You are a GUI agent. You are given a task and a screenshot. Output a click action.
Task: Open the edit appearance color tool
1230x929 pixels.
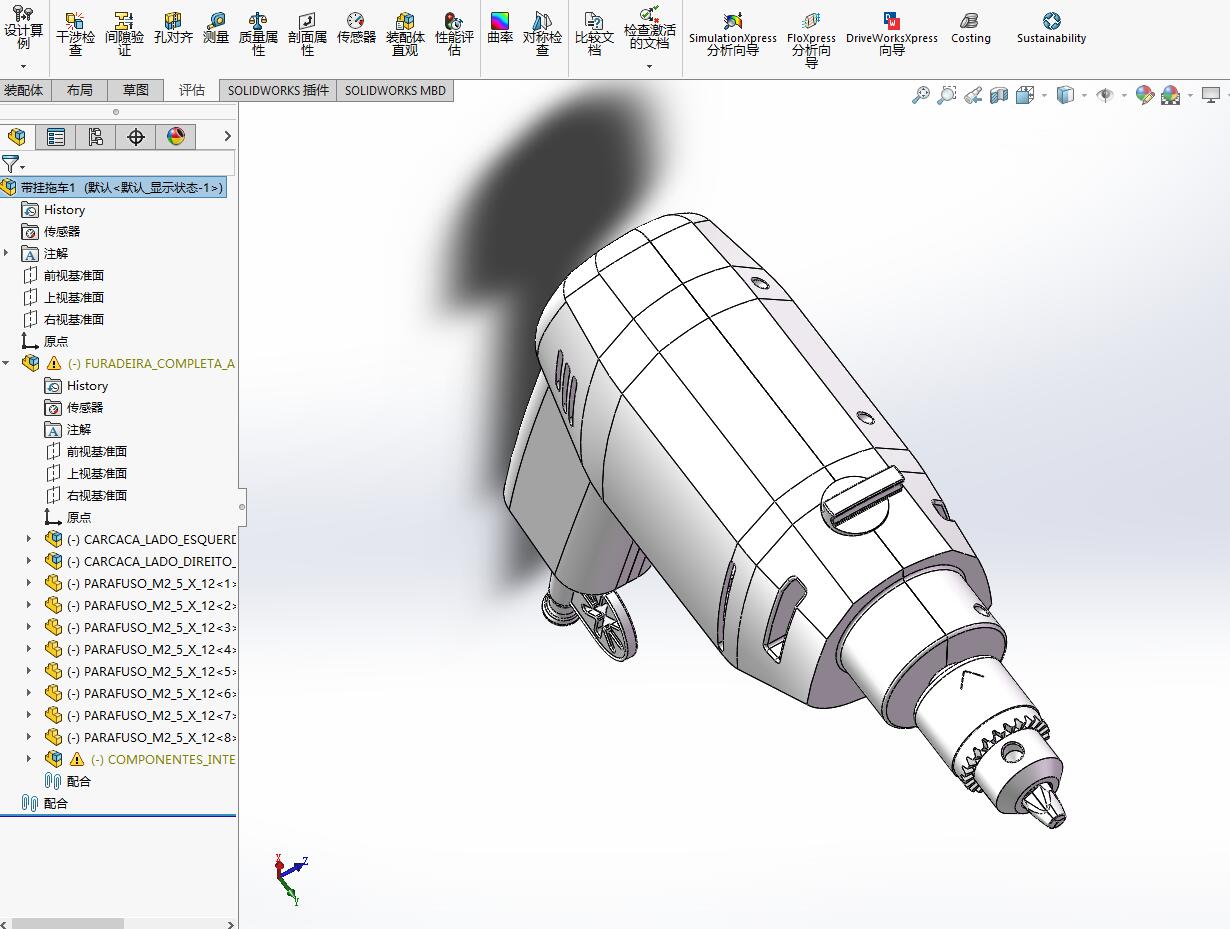[x=1145, y=95]
